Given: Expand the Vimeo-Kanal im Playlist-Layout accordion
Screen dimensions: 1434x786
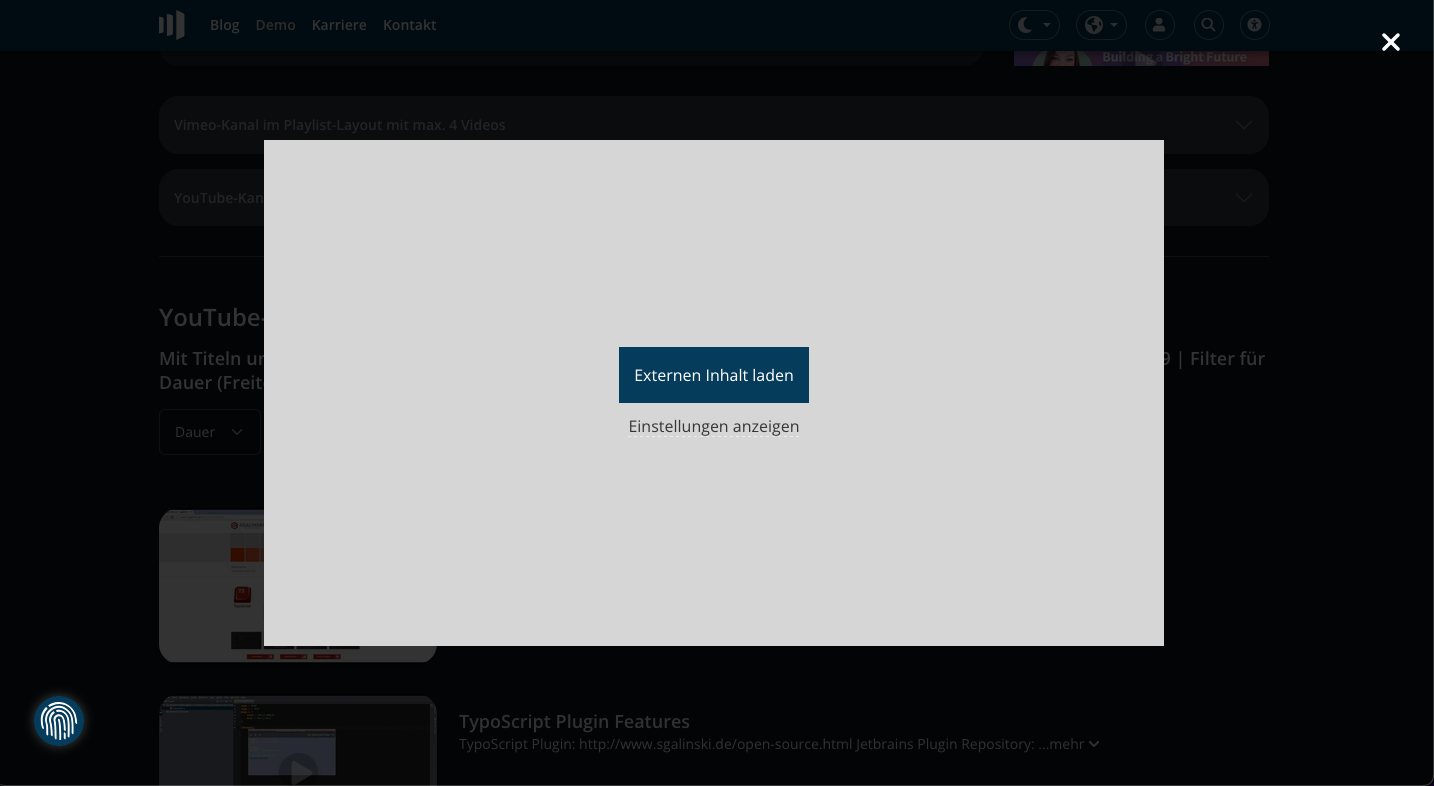Looking at the screenshot, I should (x=713, y=125).
